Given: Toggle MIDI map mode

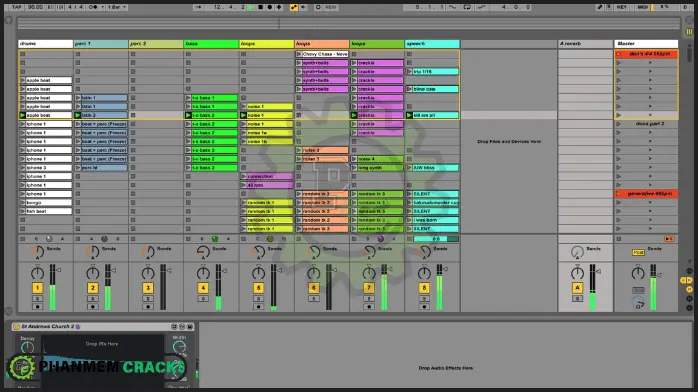Looking at the screenshot, I should (x=642, y=7).
